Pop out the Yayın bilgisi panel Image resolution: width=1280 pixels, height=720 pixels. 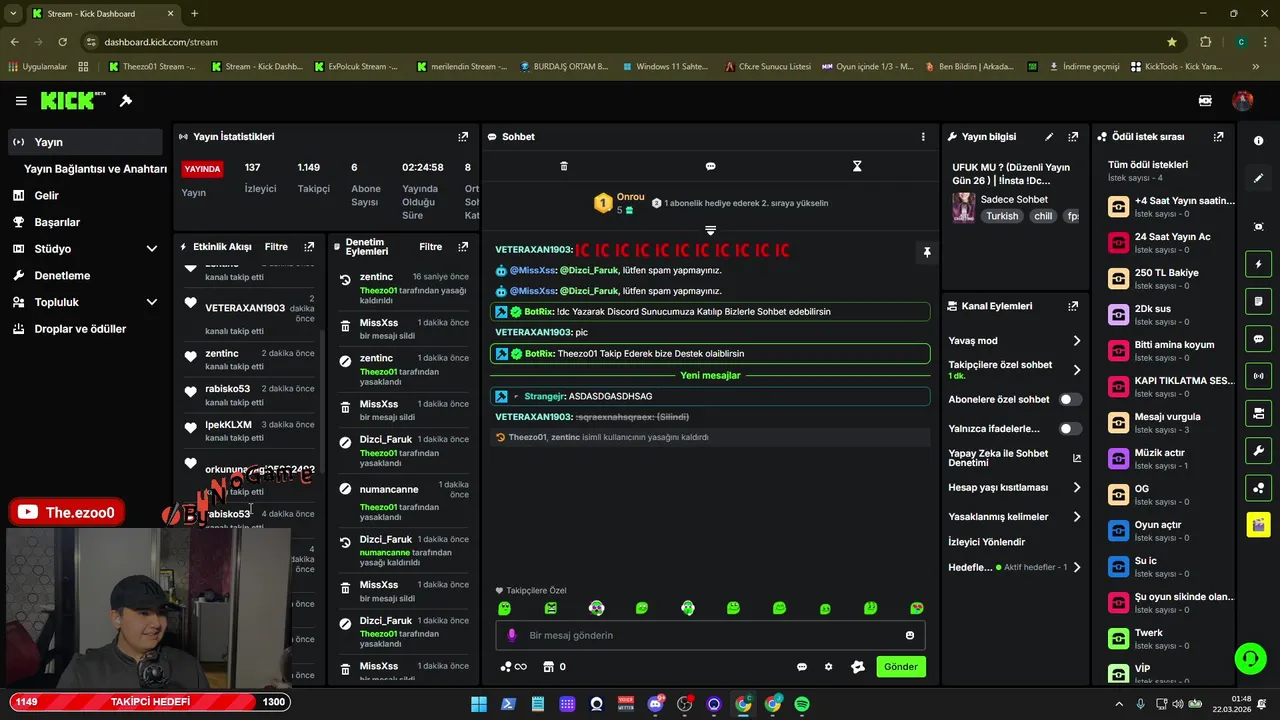tap(1073, 137)
